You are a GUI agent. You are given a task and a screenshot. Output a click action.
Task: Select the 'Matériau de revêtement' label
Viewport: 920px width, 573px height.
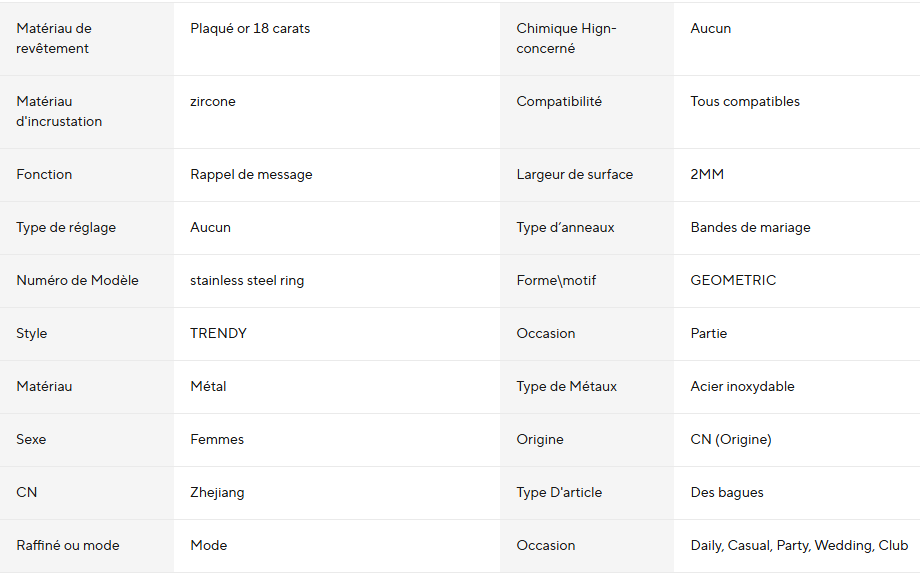pyautogui.click(x=53, y=38)
